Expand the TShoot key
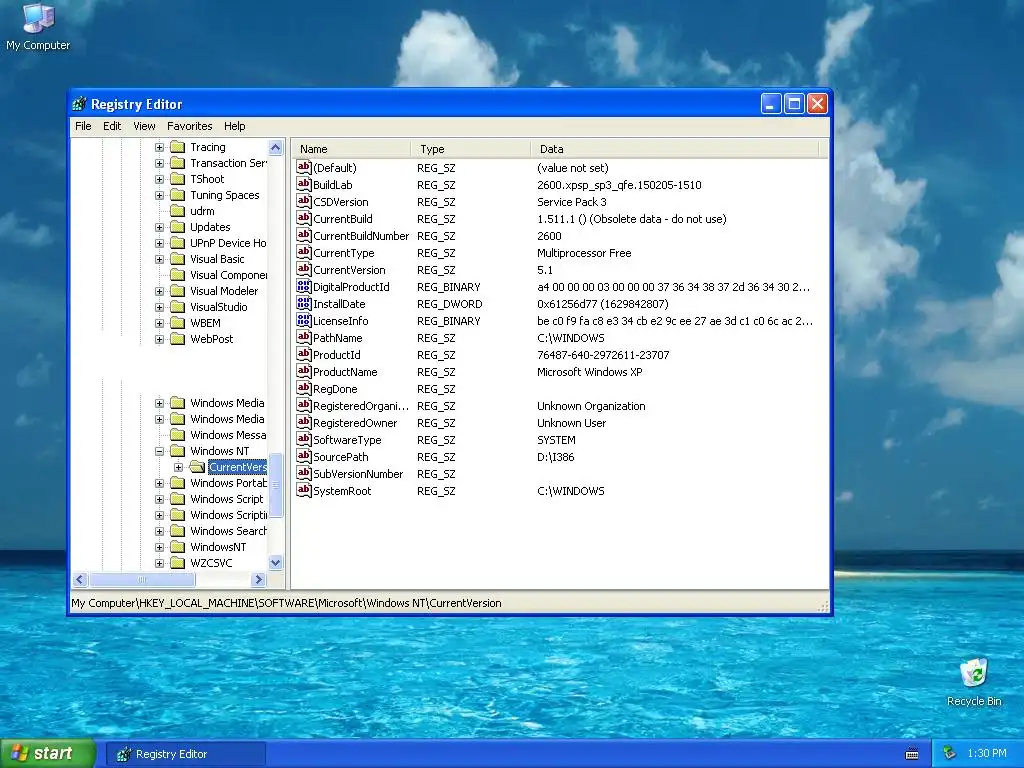This screenshot has height=768, width=1024. coord(159,180)
